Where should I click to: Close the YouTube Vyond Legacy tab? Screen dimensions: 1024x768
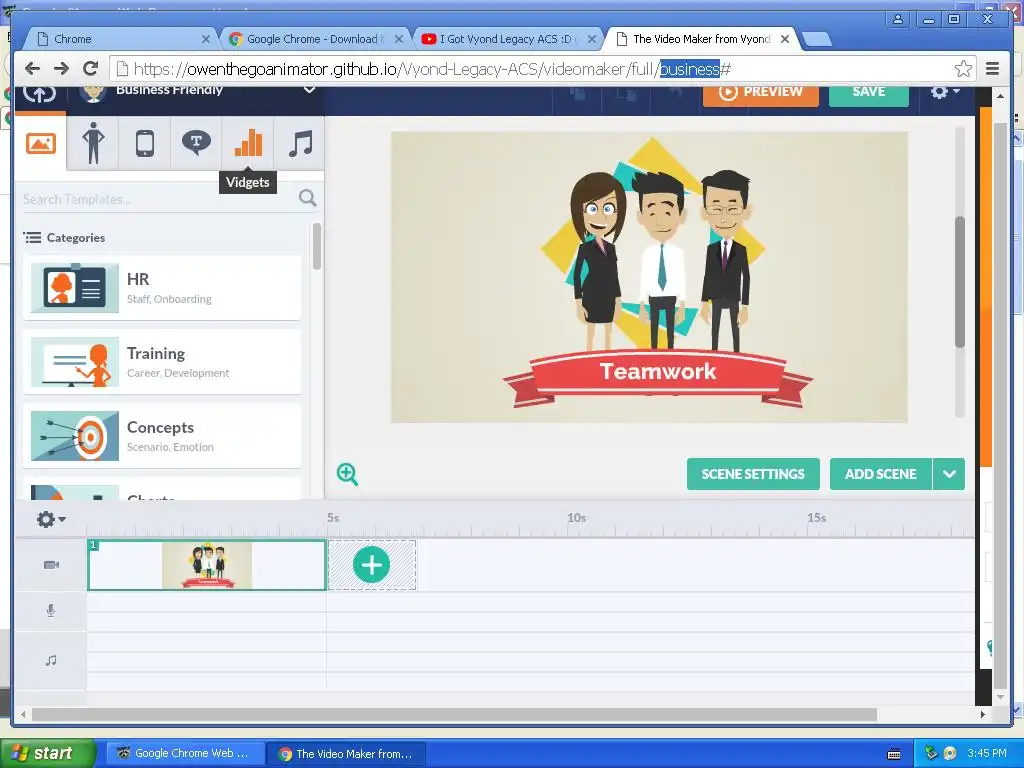pyautogui.click(x=592, y=39)
